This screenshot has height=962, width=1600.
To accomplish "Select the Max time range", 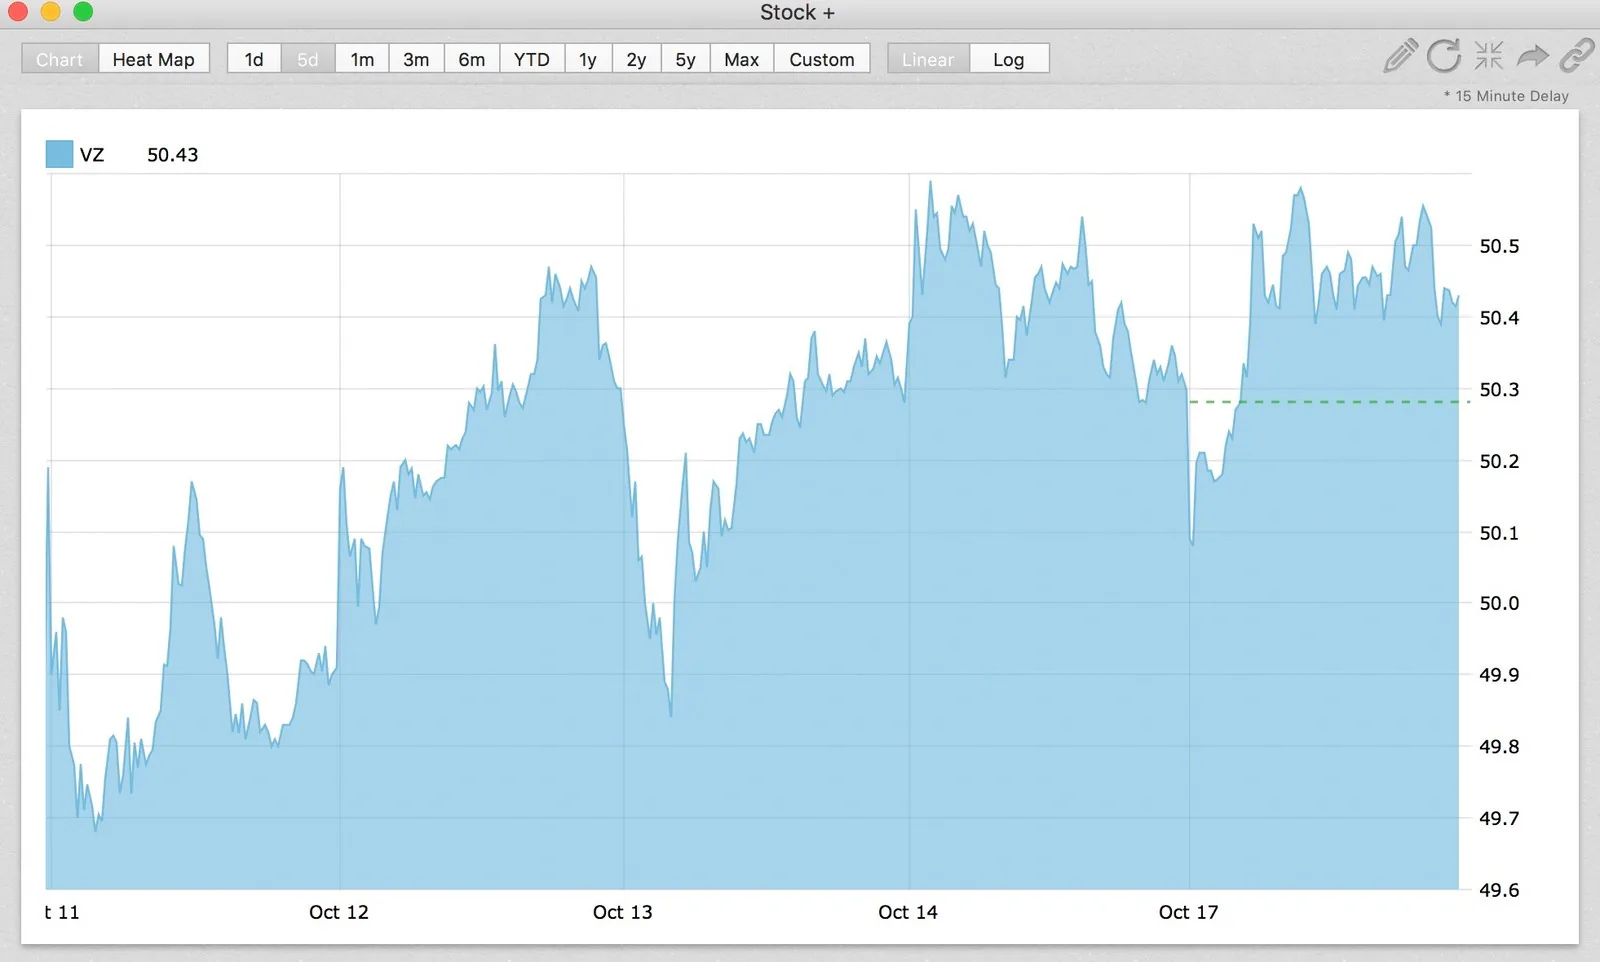I will (742, 59).
